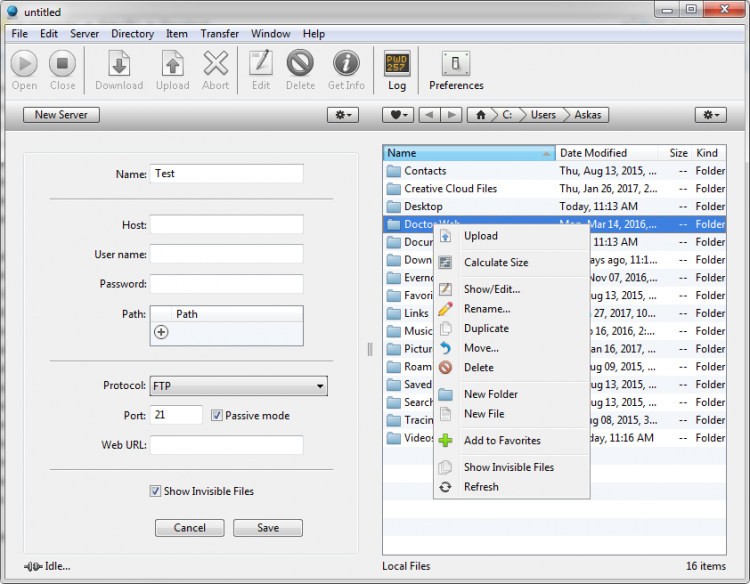Screen dimensions: 750x584
Task: Click the Save button
Action: 268,528
